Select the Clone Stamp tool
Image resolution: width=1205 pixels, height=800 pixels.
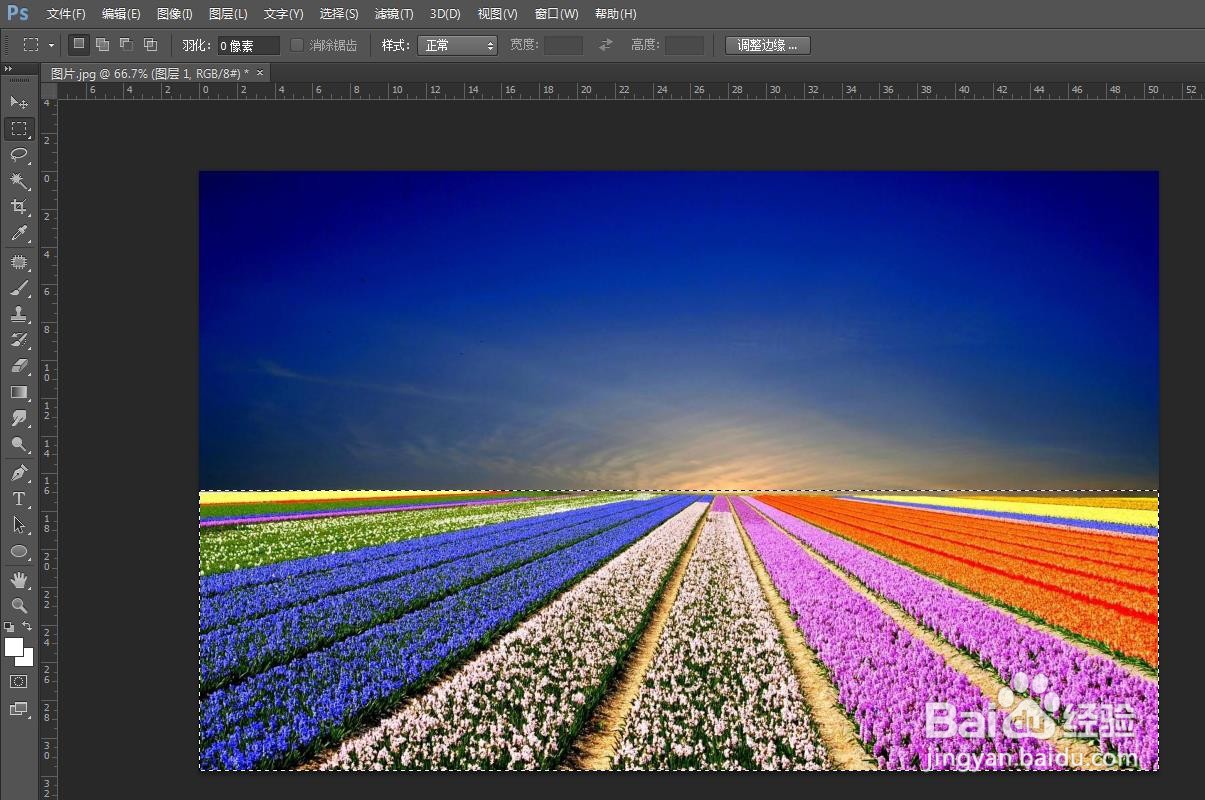tap(19, 314)
